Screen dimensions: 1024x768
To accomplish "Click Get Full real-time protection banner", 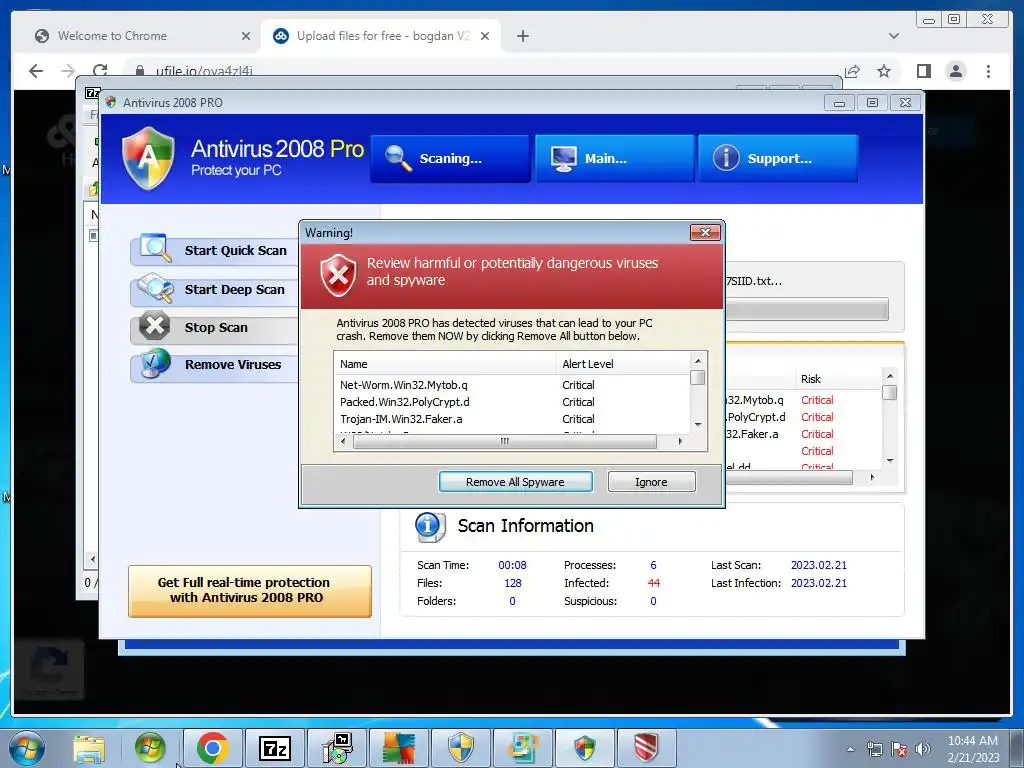I will click(249, 590).
